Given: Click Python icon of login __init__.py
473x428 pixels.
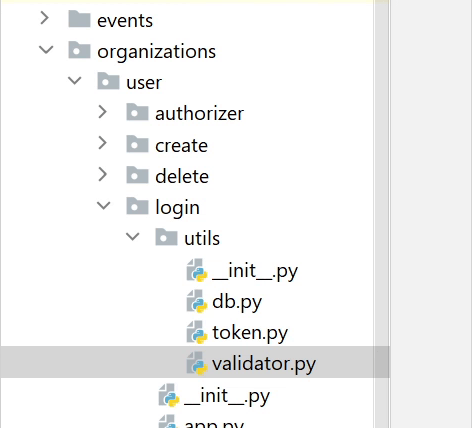Looking at the screenshot, I should [169, 395].
